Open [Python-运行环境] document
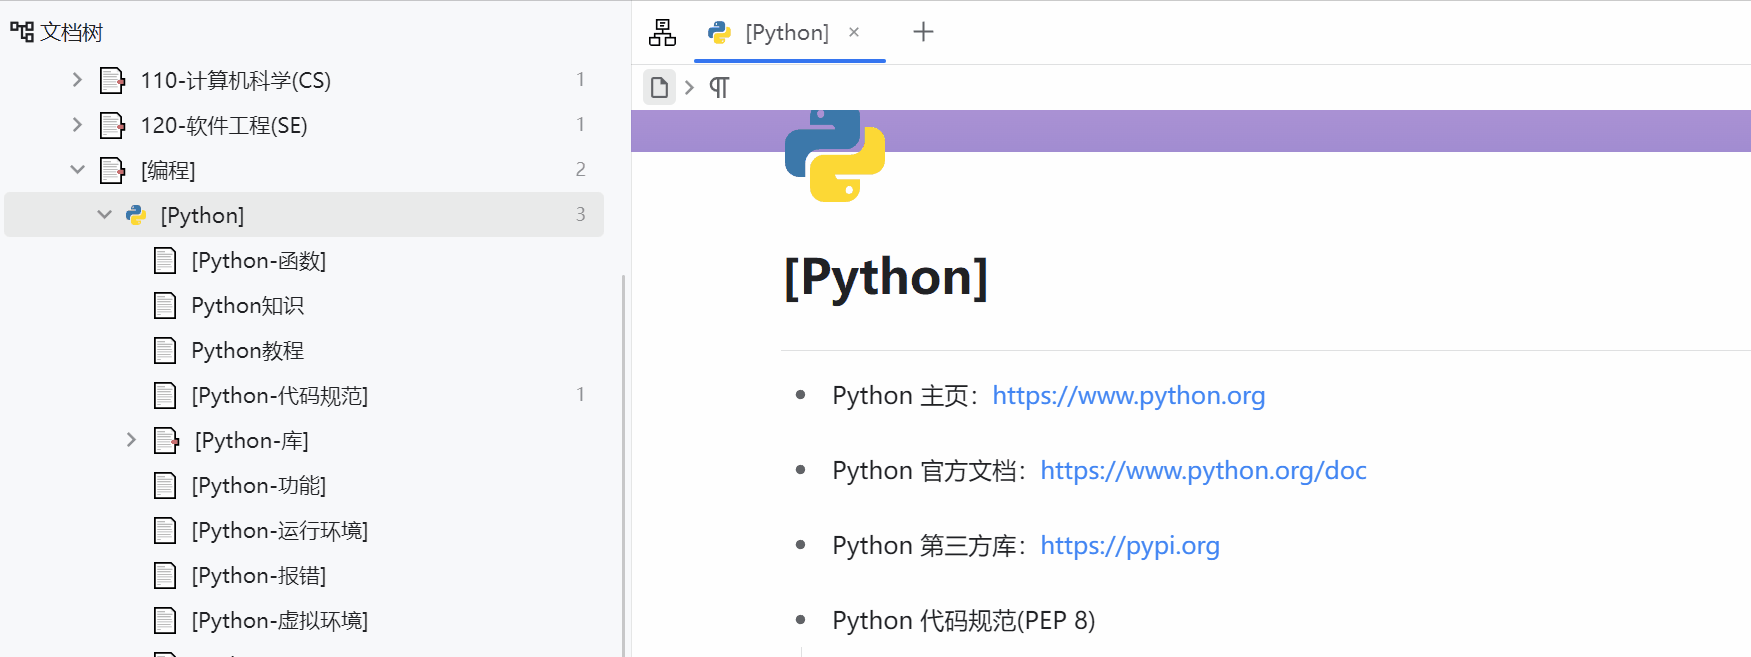Viewport: 1751px width, 657px height. (280, 531)
